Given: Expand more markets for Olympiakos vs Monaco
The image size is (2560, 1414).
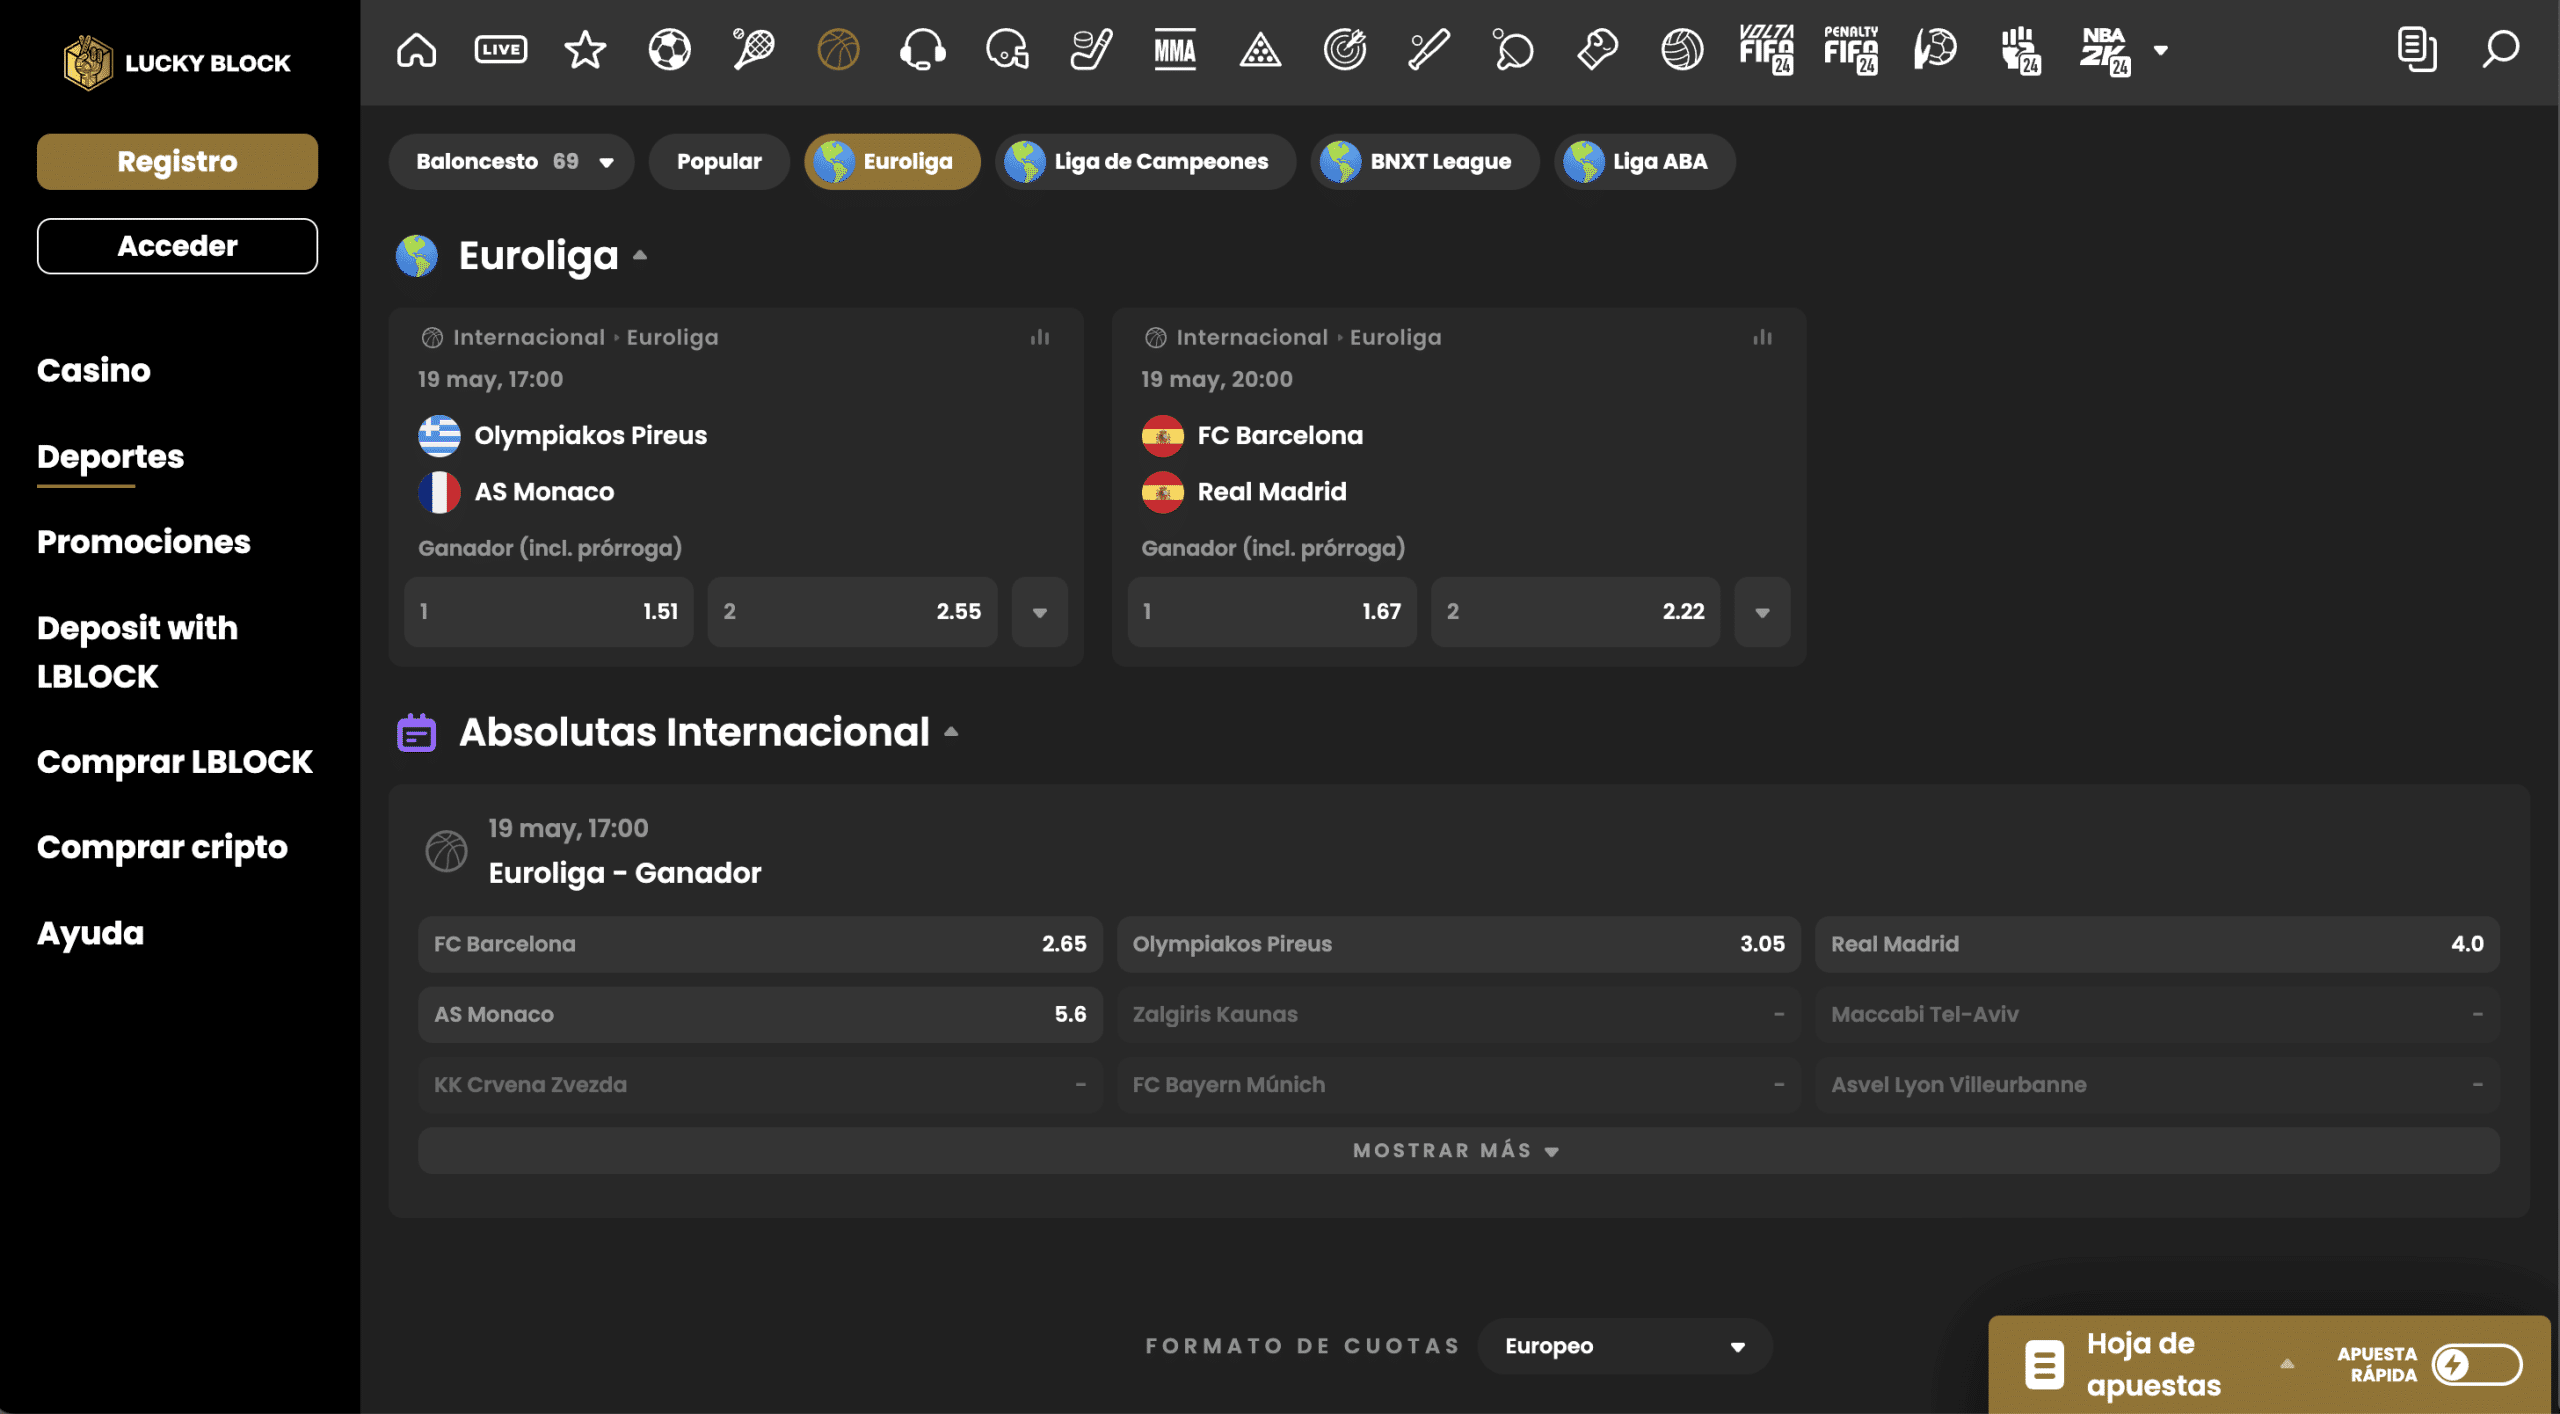Looking at the screenshot, I should [1039, 612].
